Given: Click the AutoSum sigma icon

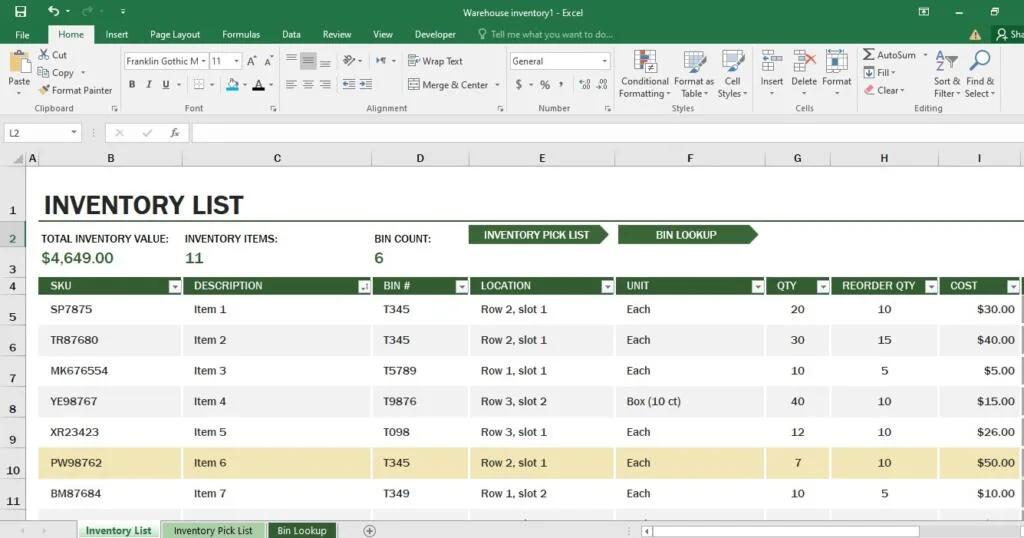Looking at the screenshot, I should tap(869, 55).
